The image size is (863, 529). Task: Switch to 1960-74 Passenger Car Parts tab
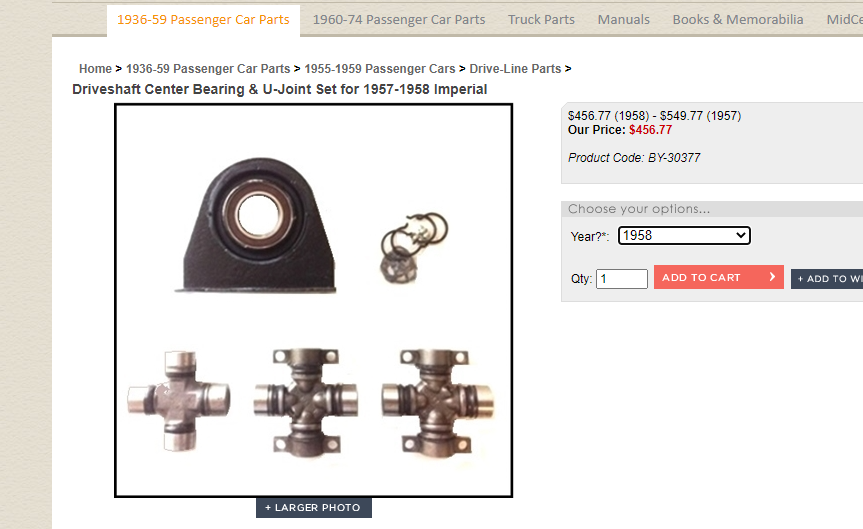[x=399, y=20]
